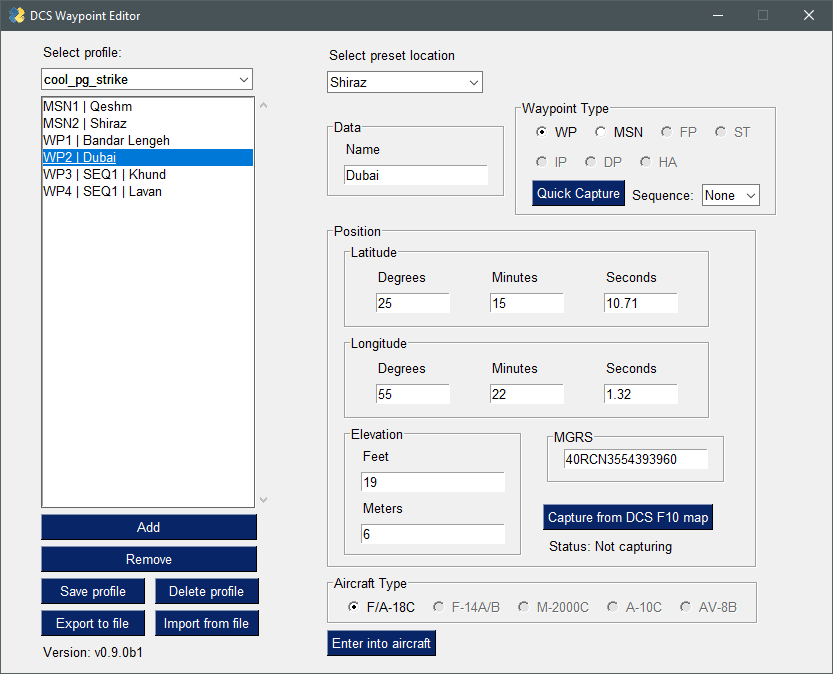Select the MSN waypoint type radio button

[x=601, y=132]
